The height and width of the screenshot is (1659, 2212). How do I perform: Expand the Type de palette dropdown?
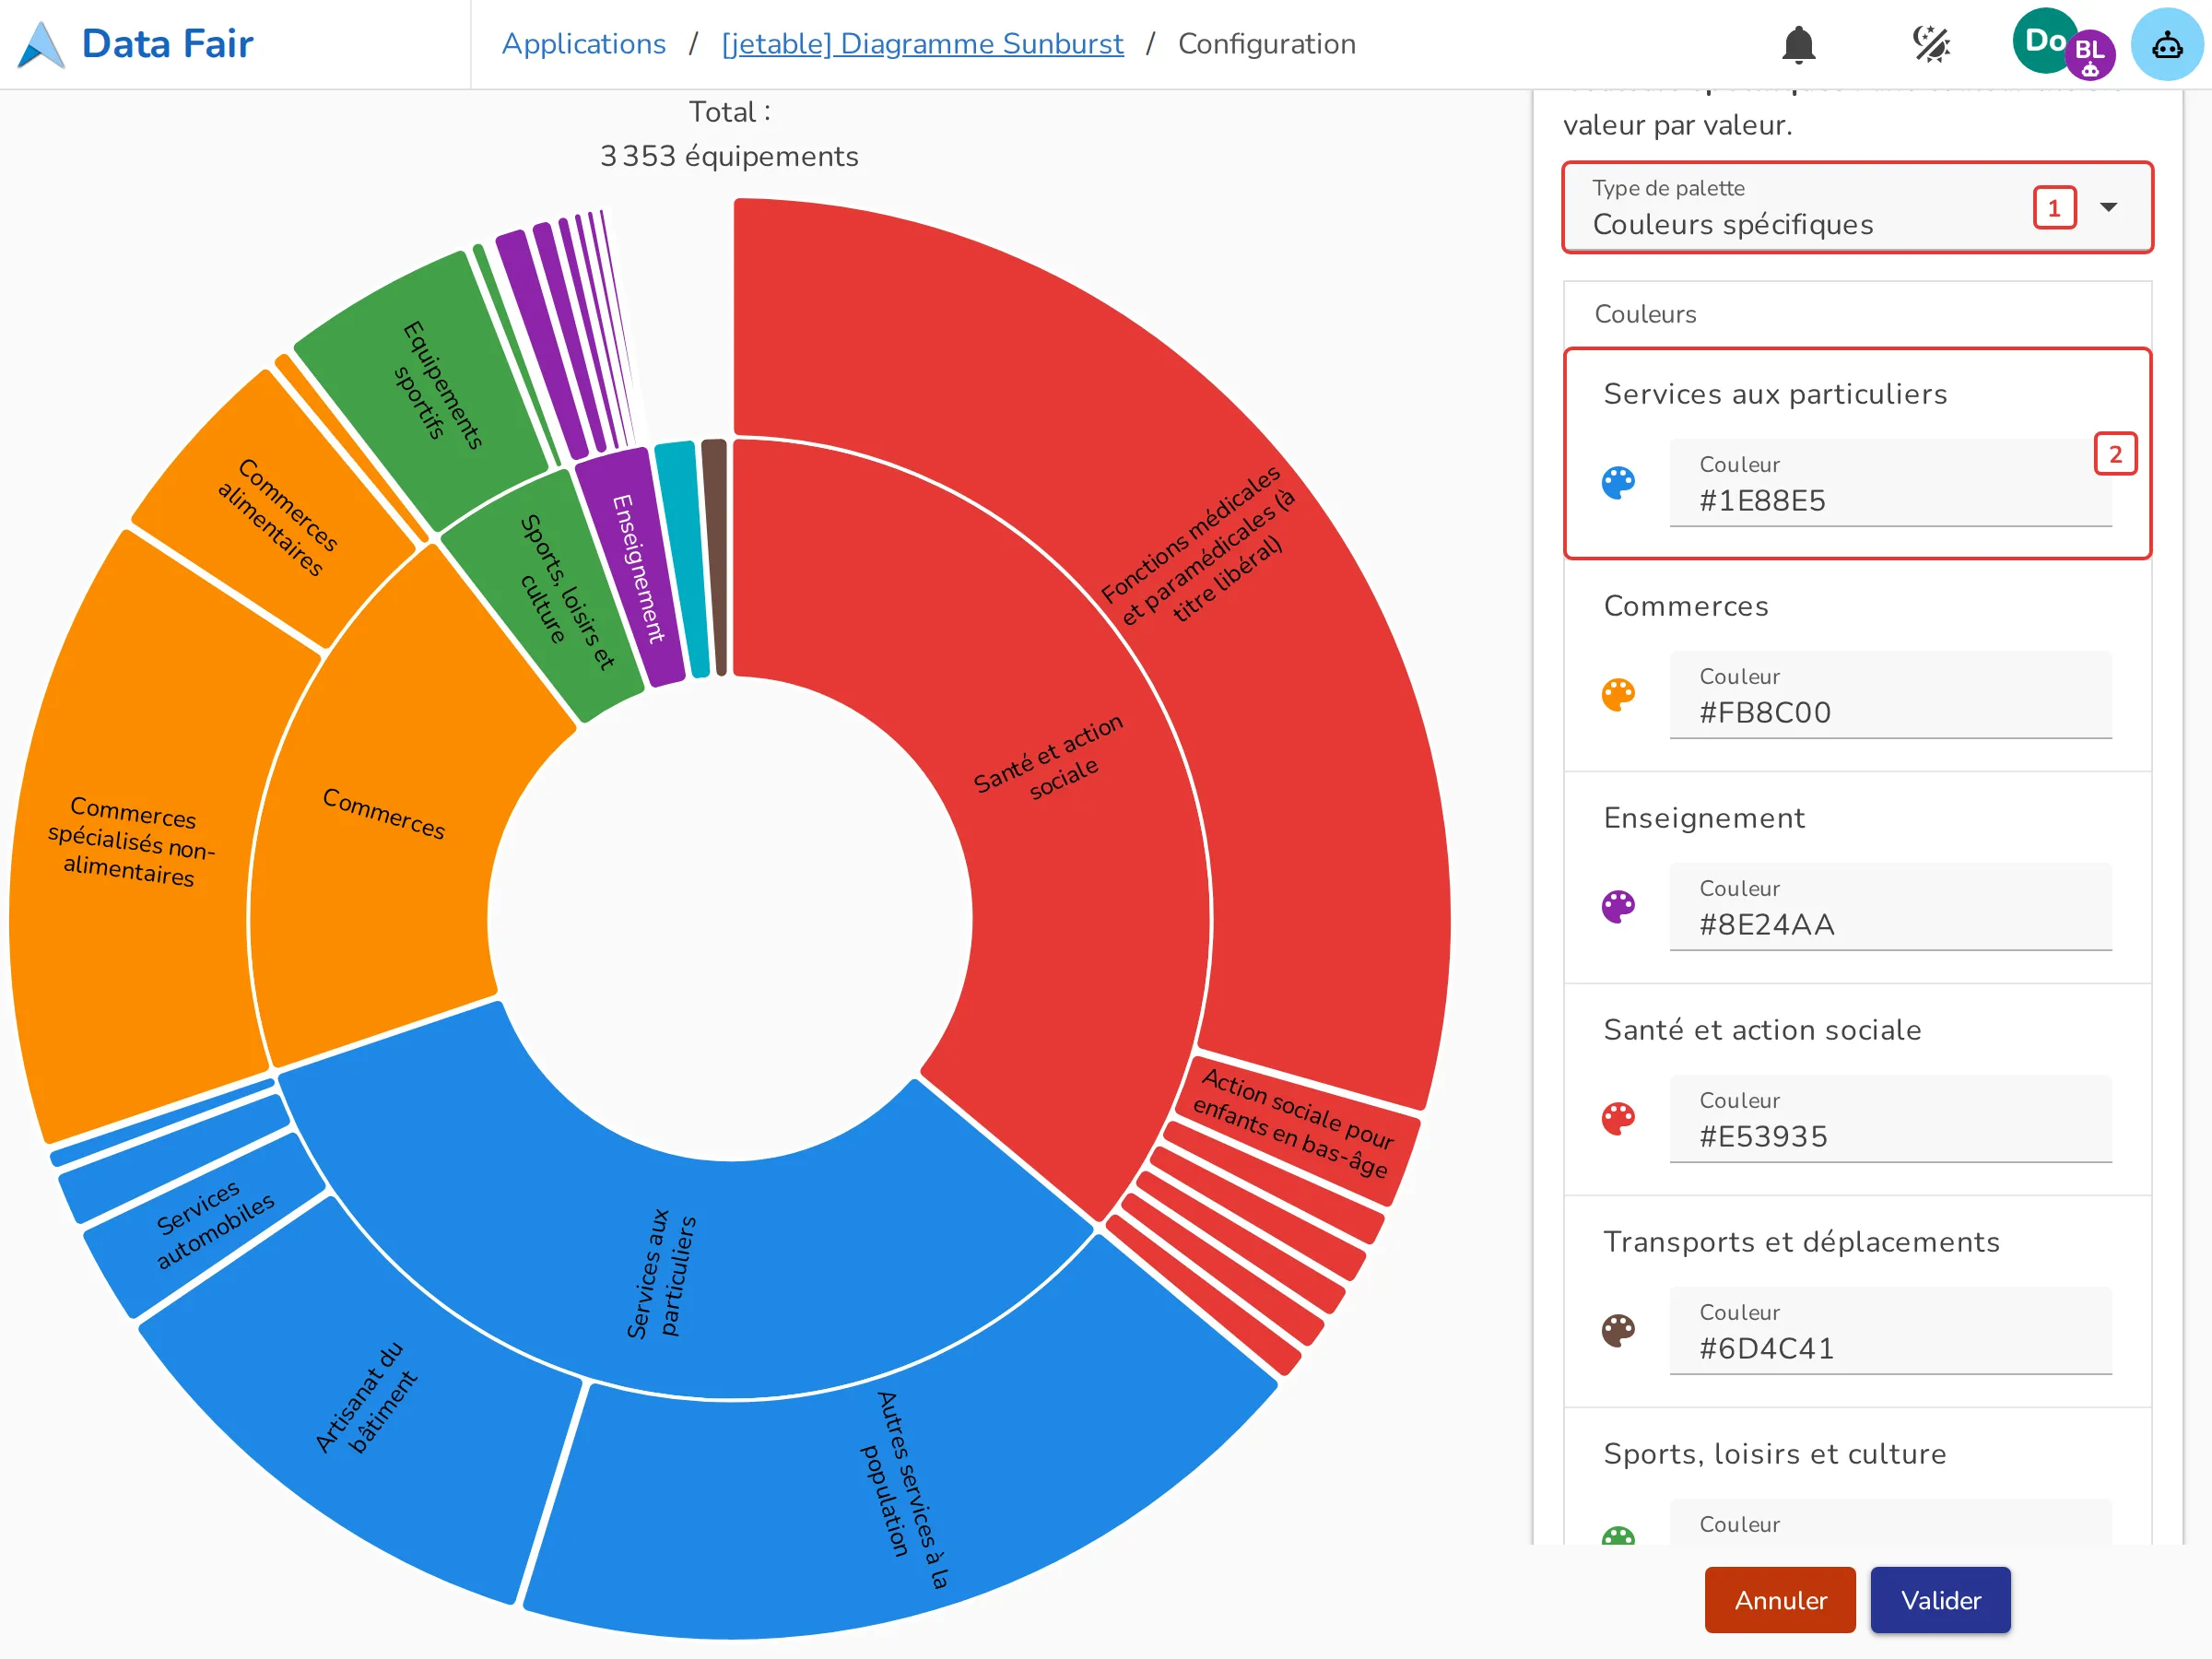[x=1858, y=208]
